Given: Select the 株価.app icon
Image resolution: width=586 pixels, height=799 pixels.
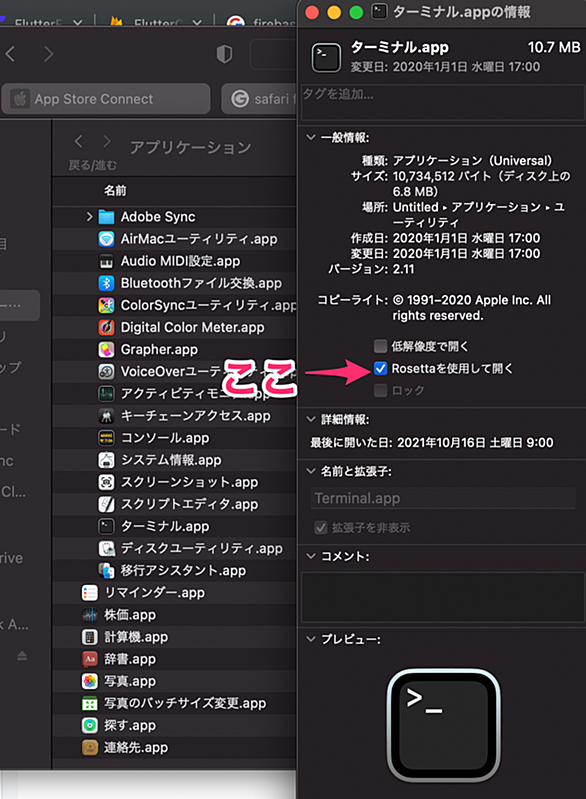Looking at the screenshot, I should (90, 615).
